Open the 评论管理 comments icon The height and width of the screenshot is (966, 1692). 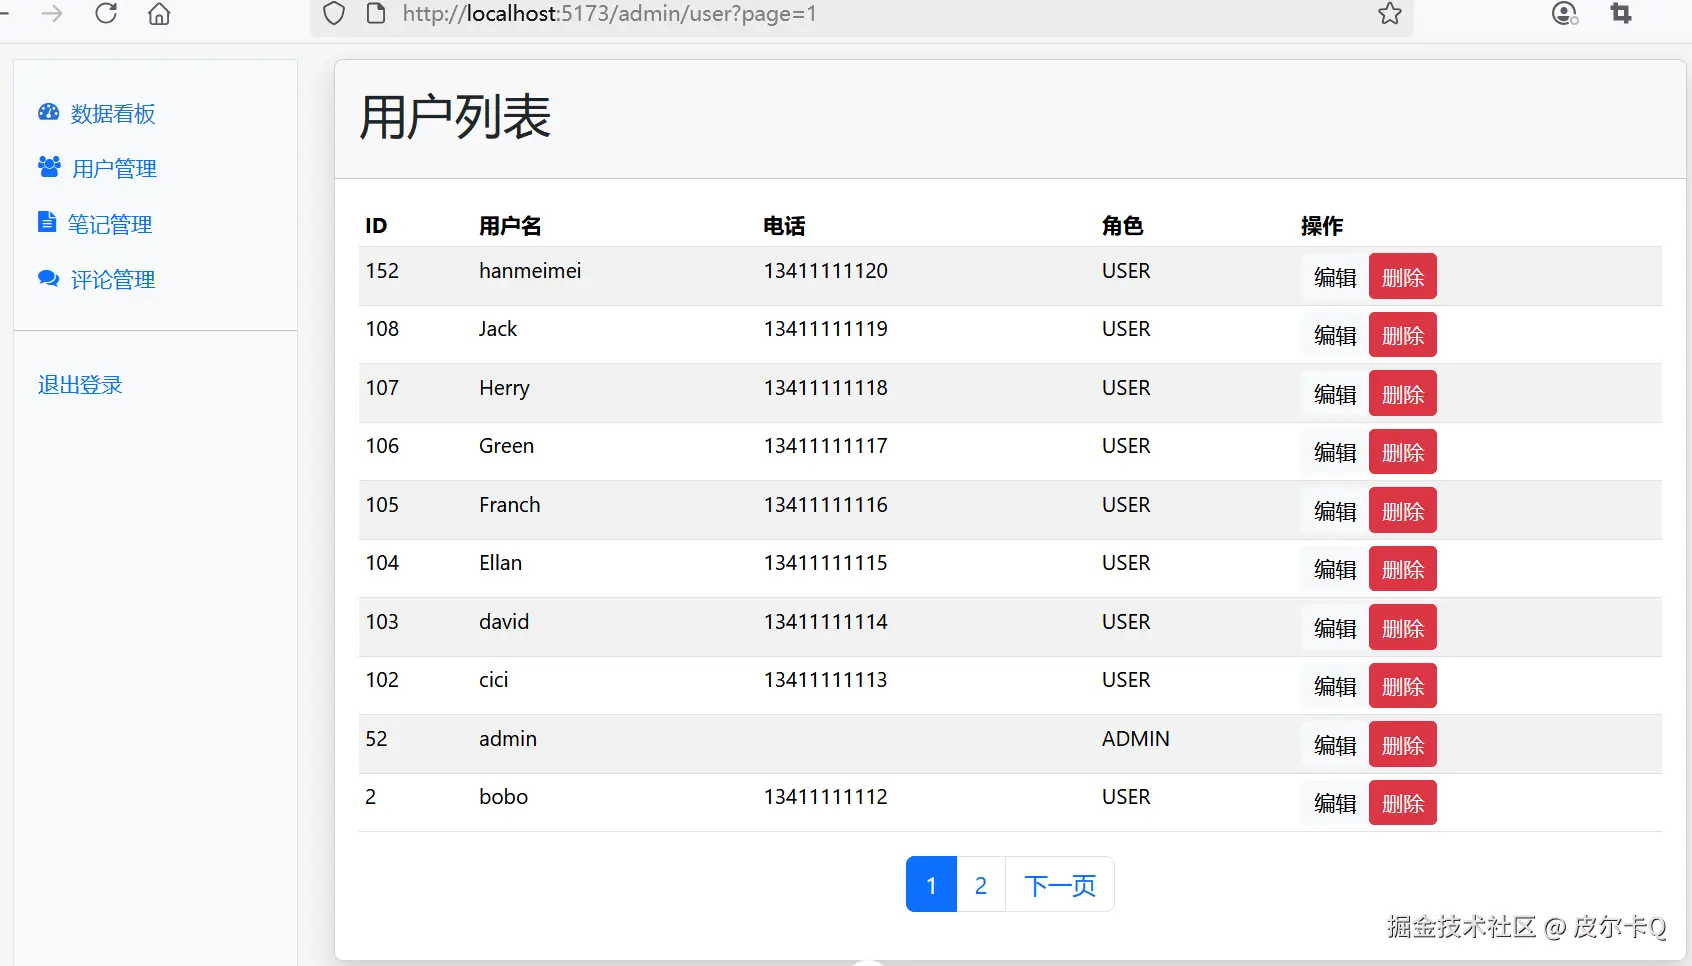pos(48,279)
